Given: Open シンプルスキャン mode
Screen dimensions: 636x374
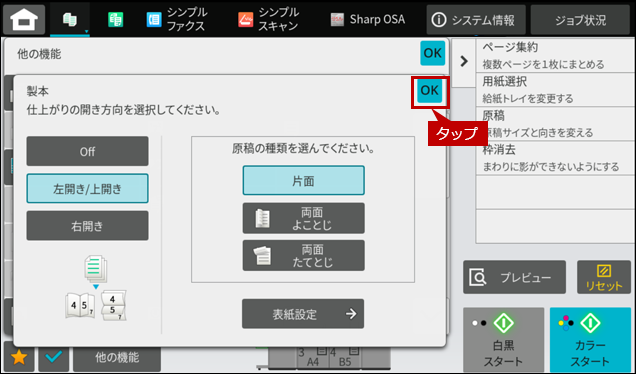Looking at the screenshot, I should coord(269,19).
